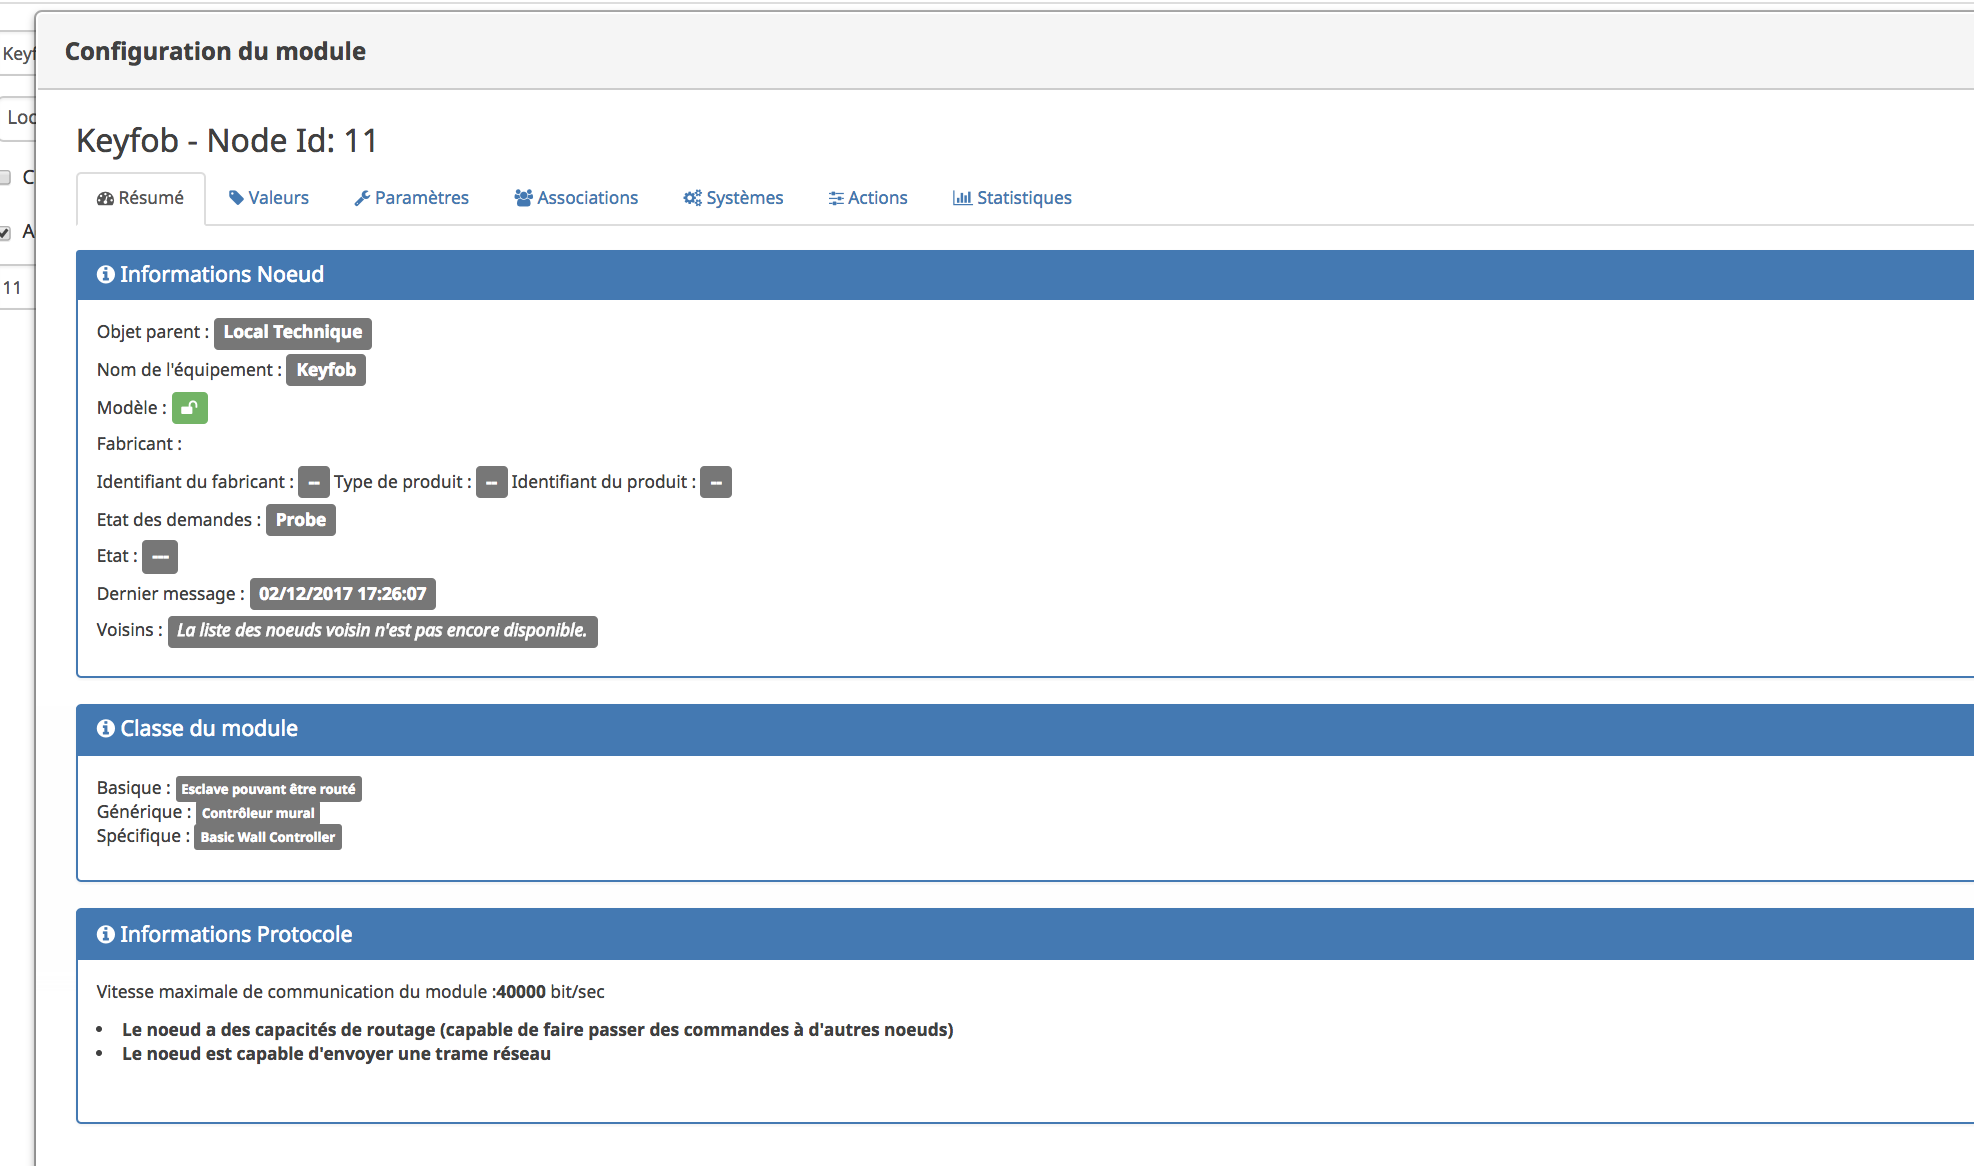
Task: Click the green model indicator icon
Action: (x=190, y=407)
